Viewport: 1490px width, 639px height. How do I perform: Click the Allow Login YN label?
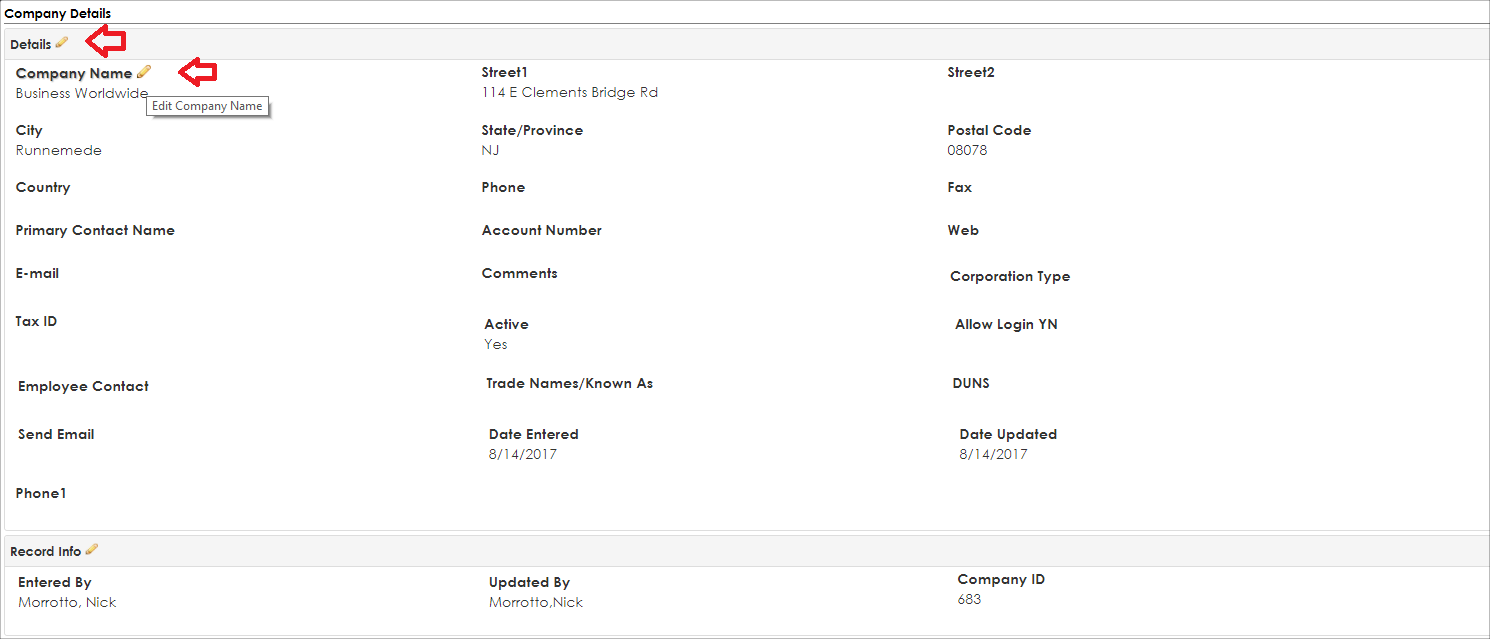(x=1006, y=324)
